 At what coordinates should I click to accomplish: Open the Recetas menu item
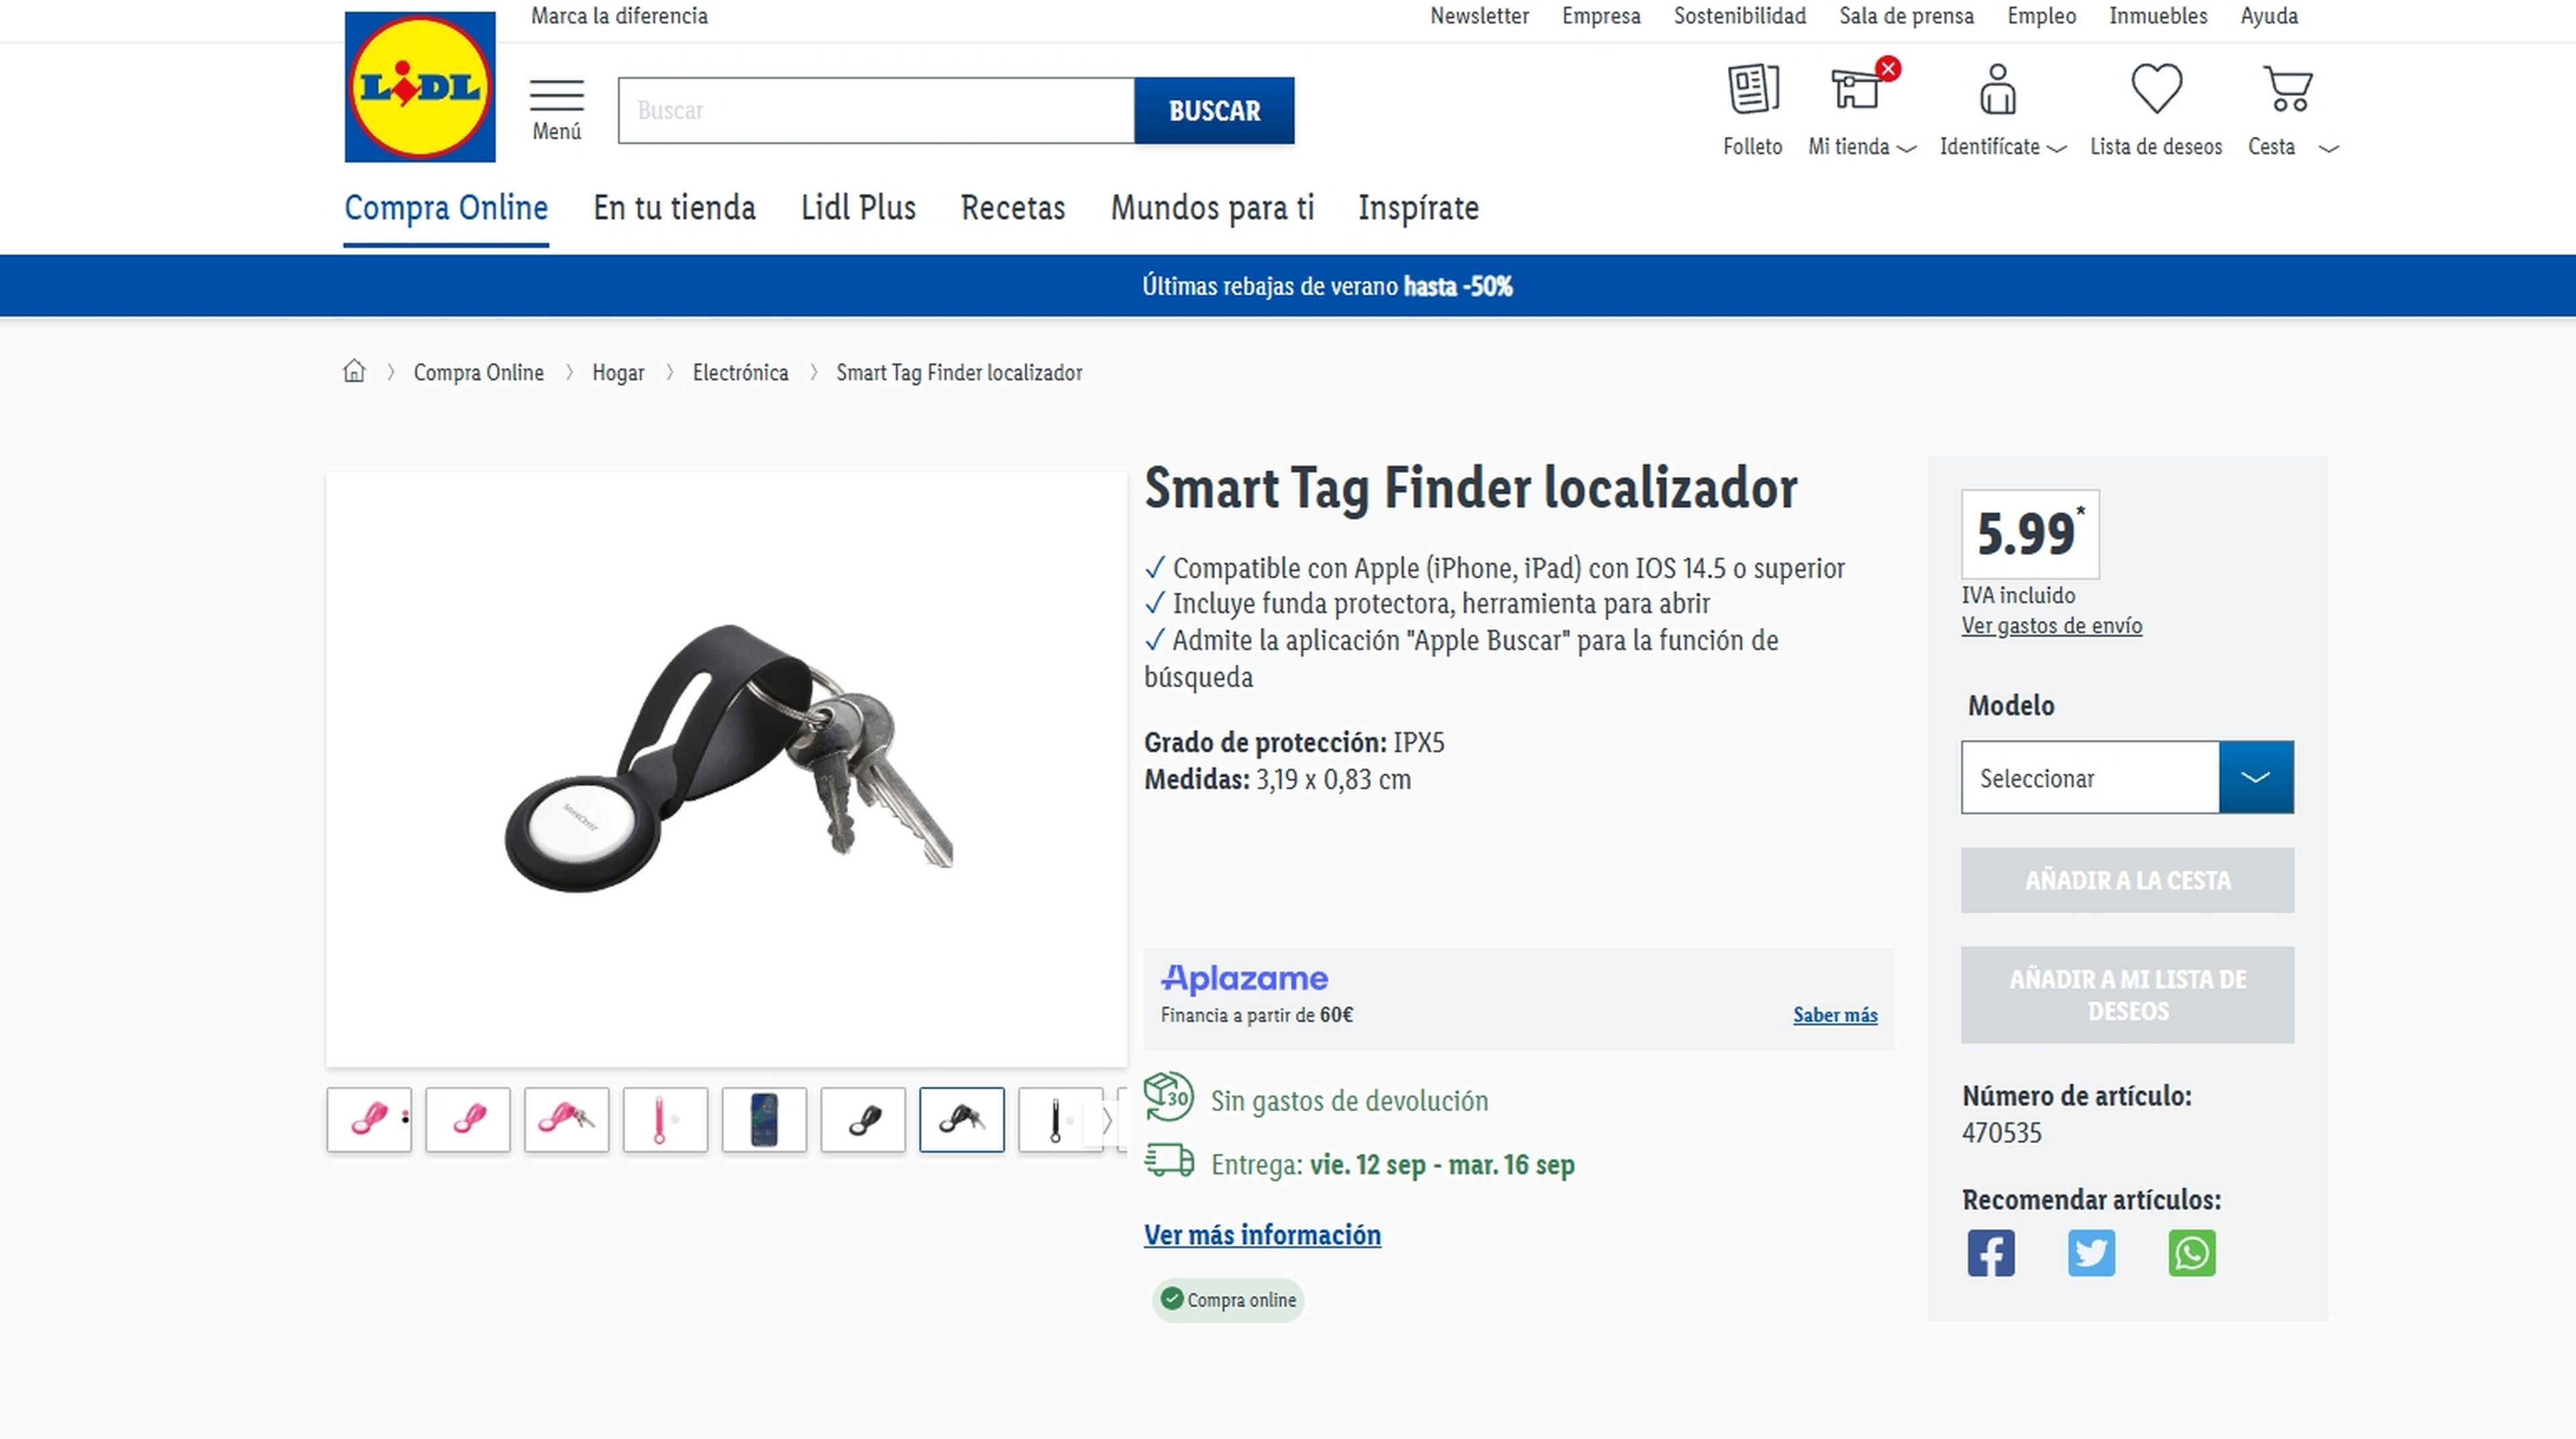pyautogui.click(x=1012, y=208)
